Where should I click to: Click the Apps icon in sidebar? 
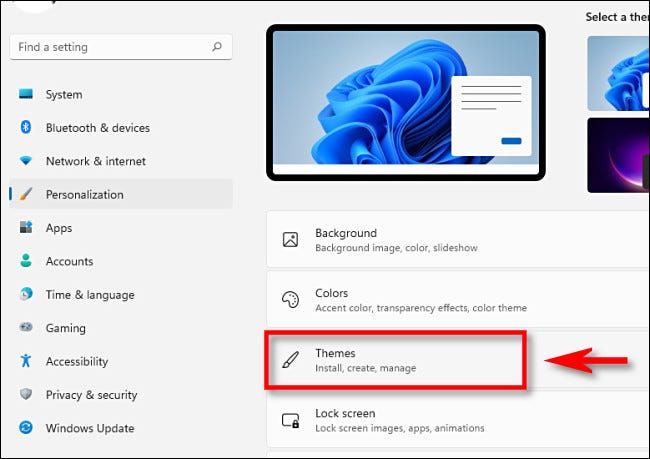(x=26, y=227)
